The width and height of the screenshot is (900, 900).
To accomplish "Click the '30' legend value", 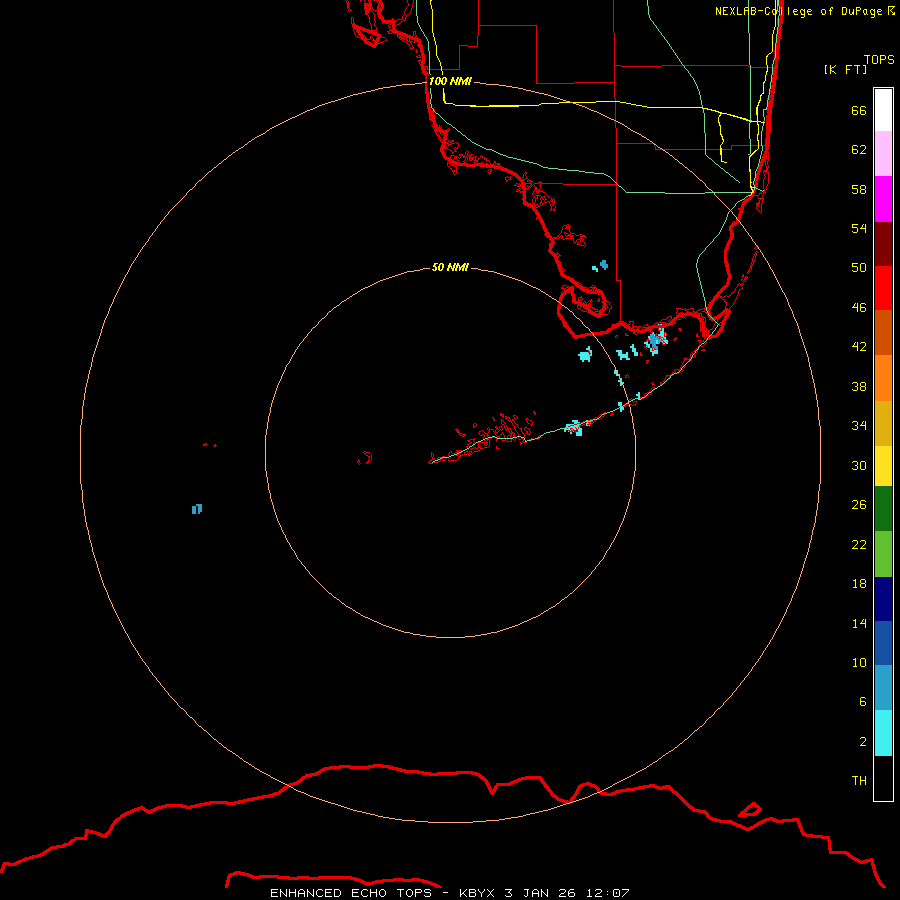I will coord(859,465).
